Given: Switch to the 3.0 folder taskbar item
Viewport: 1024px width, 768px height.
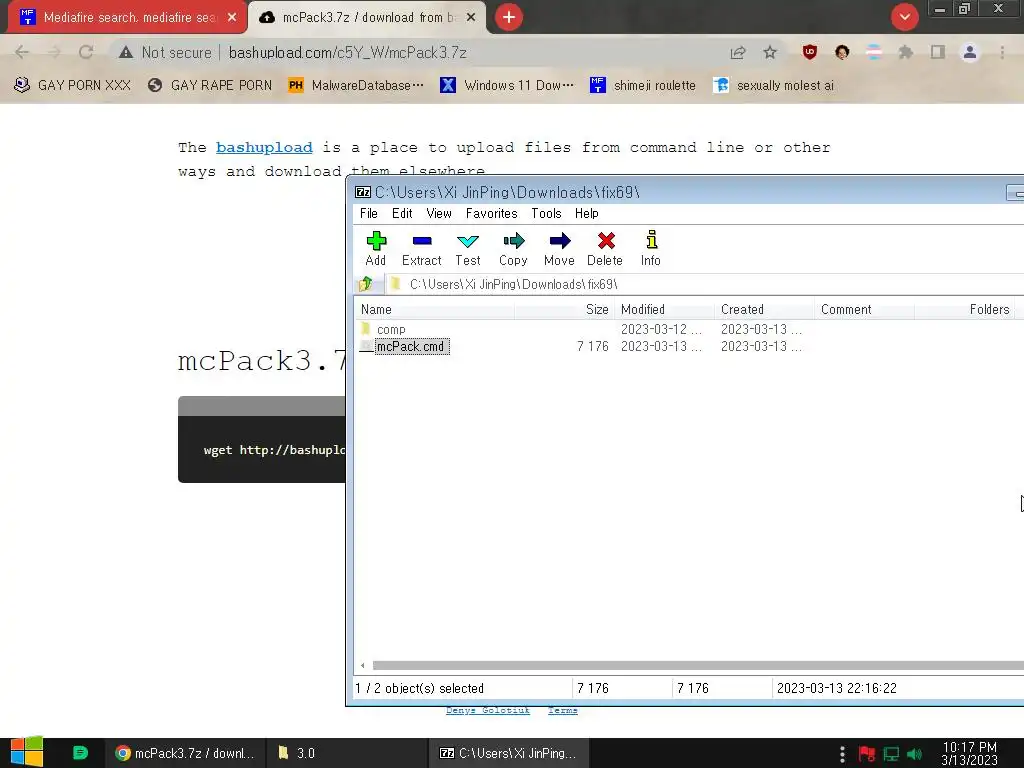Looking at the screenshot, I should point(346,753).
